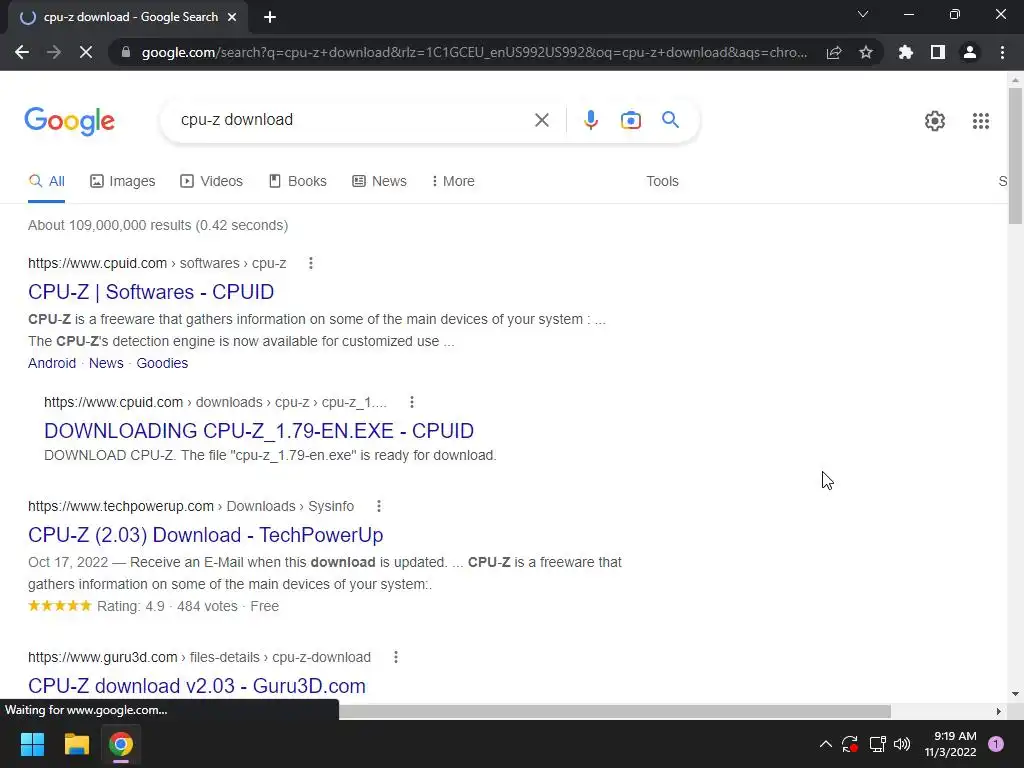Go back to the previous page
This screenshot has width=1024, height=768.
(22, 52)
